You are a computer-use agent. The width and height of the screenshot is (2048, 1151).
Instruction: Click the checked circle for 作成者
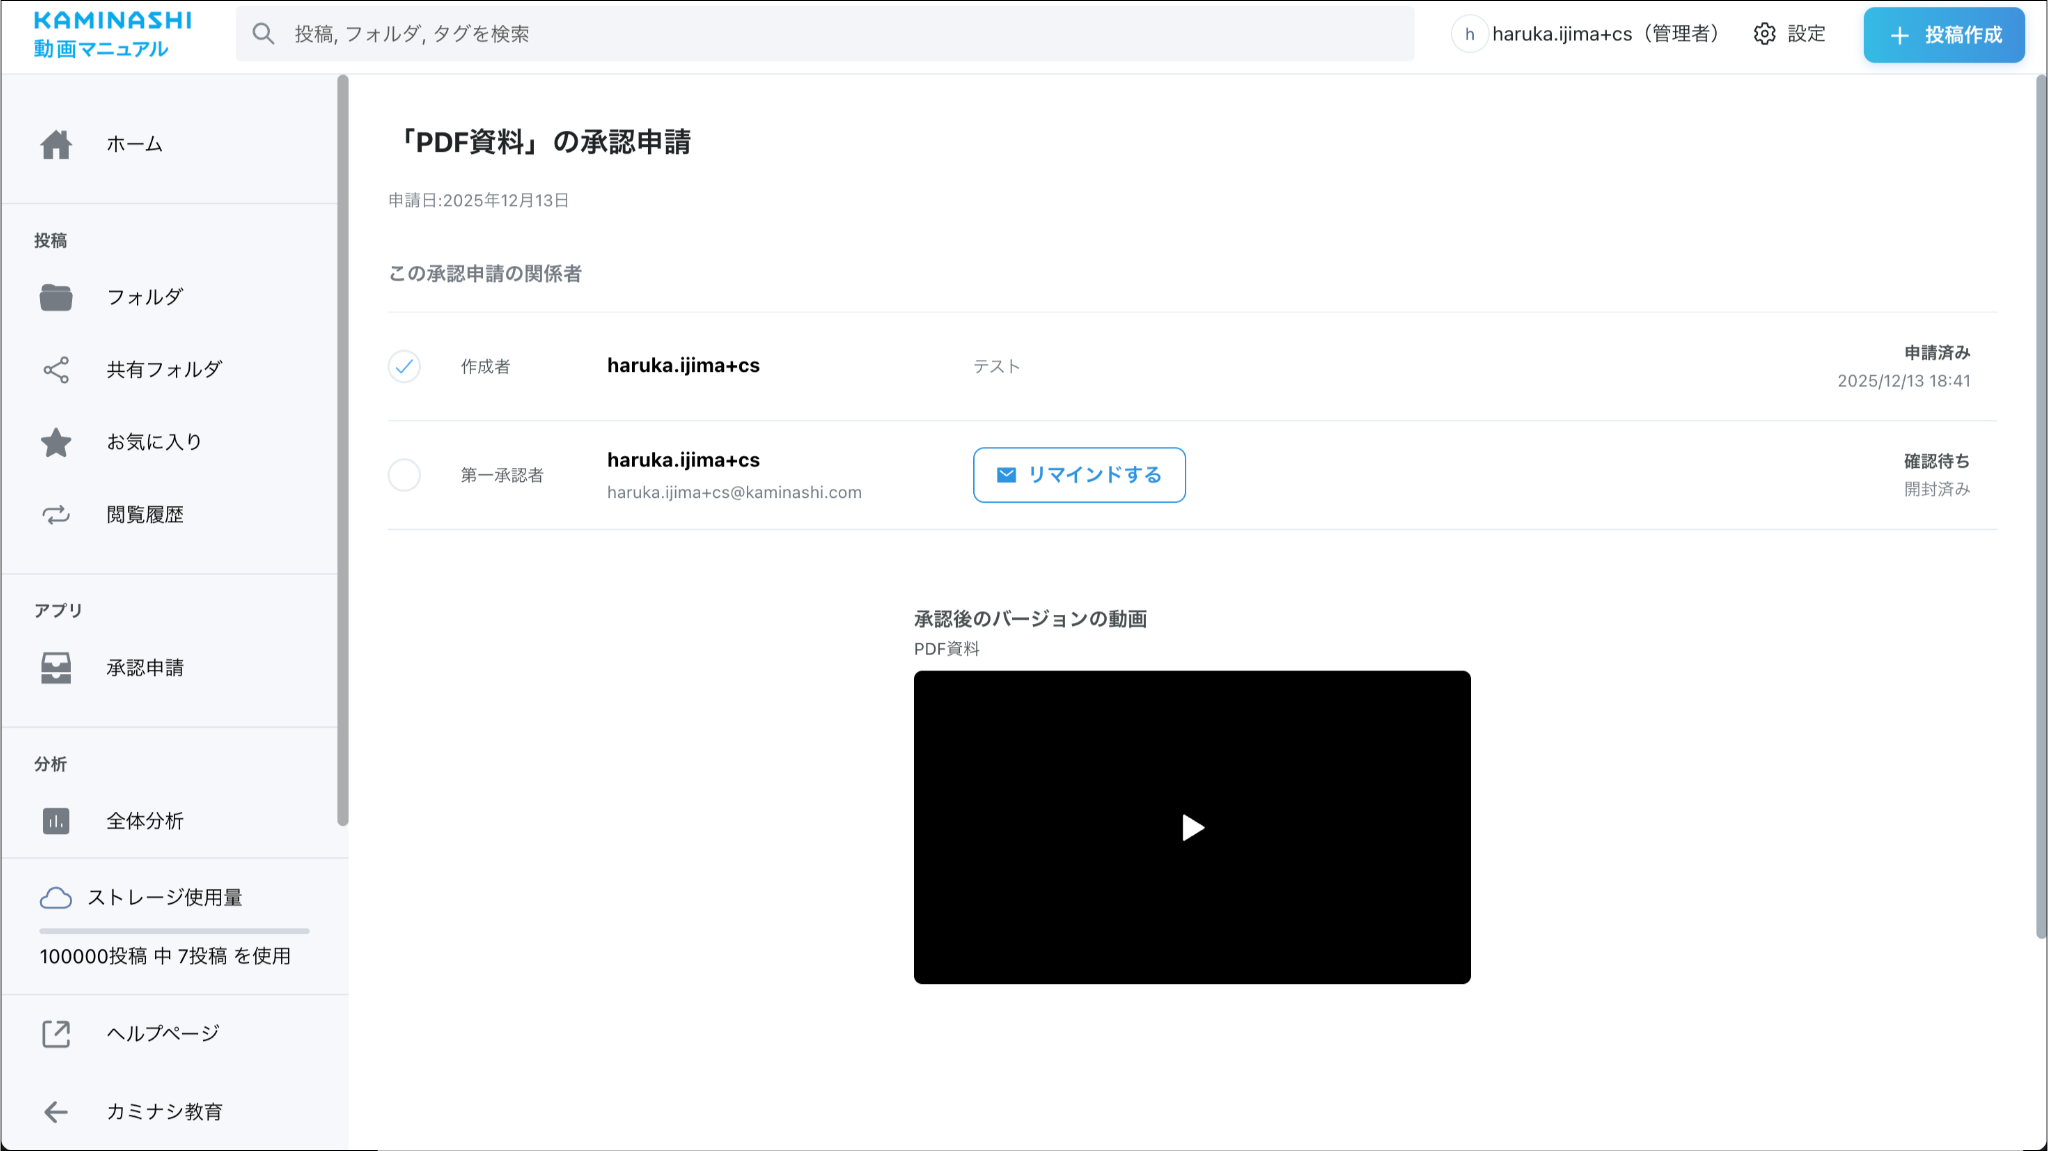point(404,367)
